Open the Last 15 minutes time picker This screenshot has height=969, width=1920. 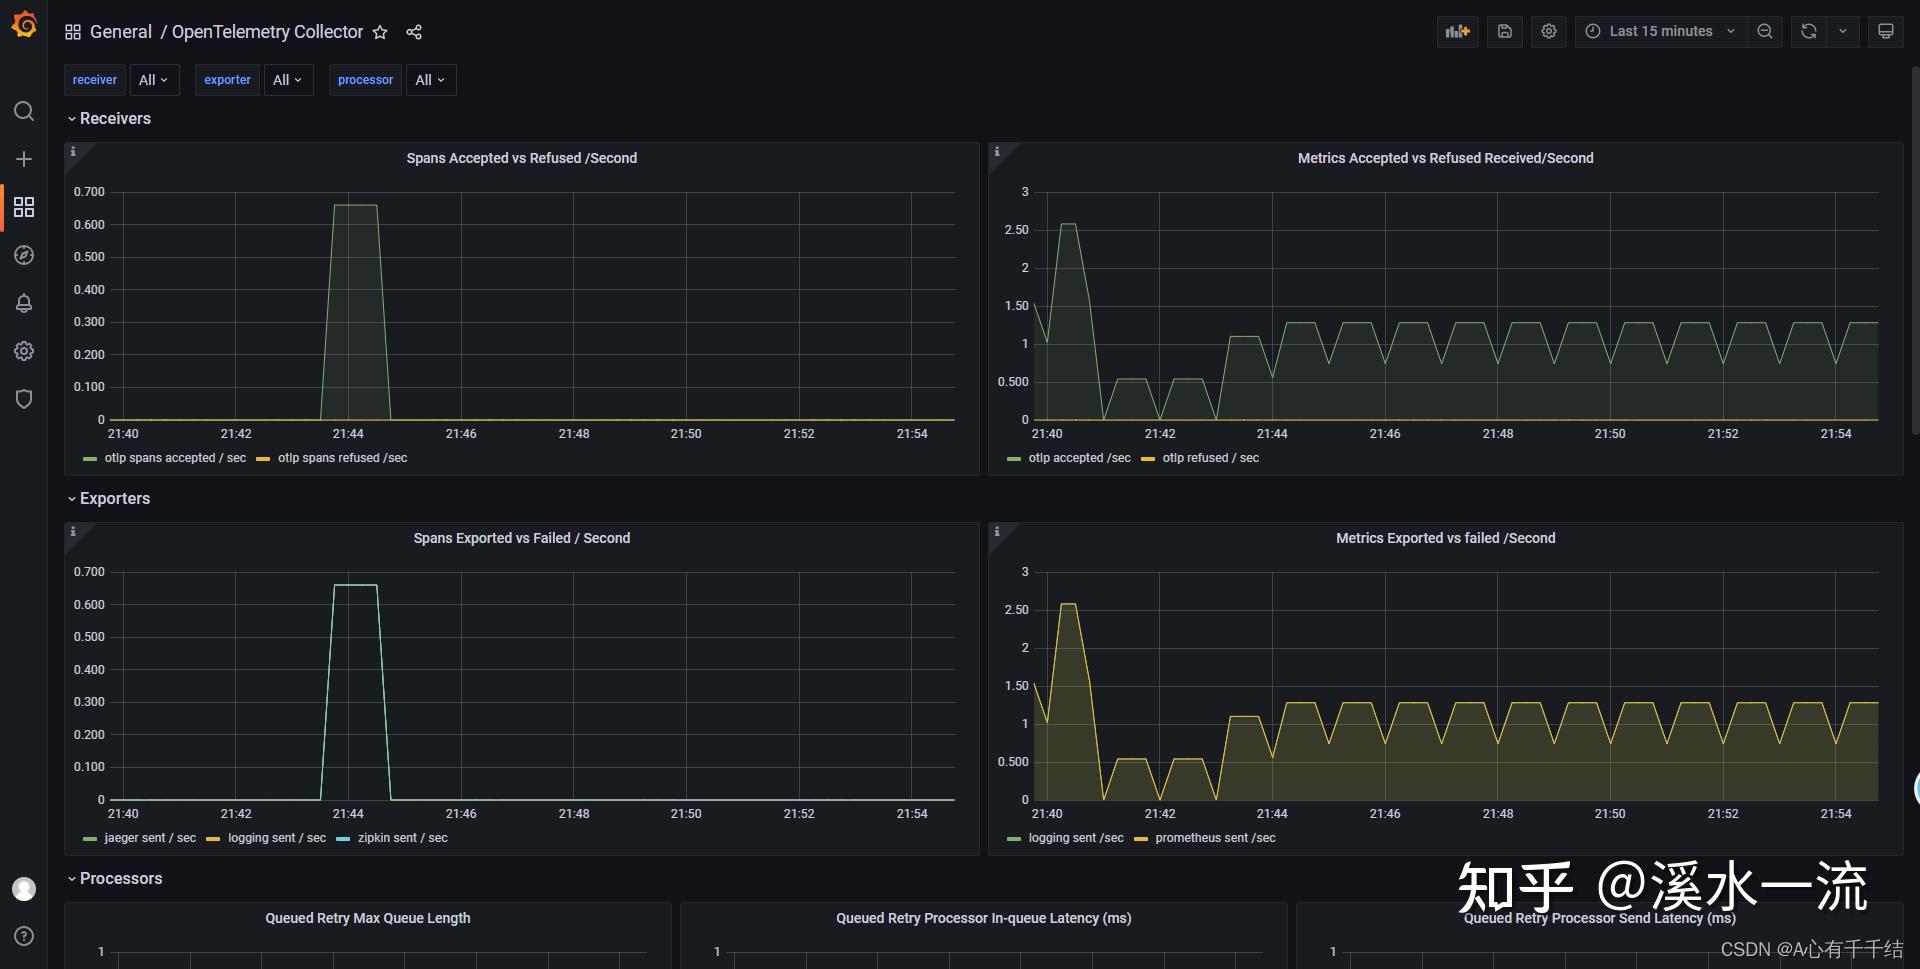tap(1659, 31)
